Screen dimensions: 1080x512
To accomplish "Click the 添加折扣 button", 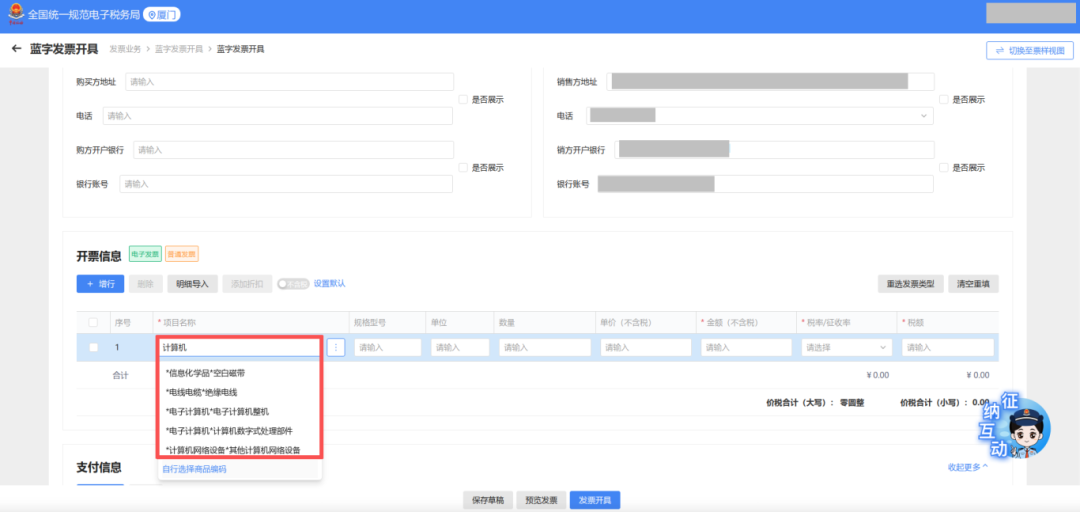I will 247,283.
